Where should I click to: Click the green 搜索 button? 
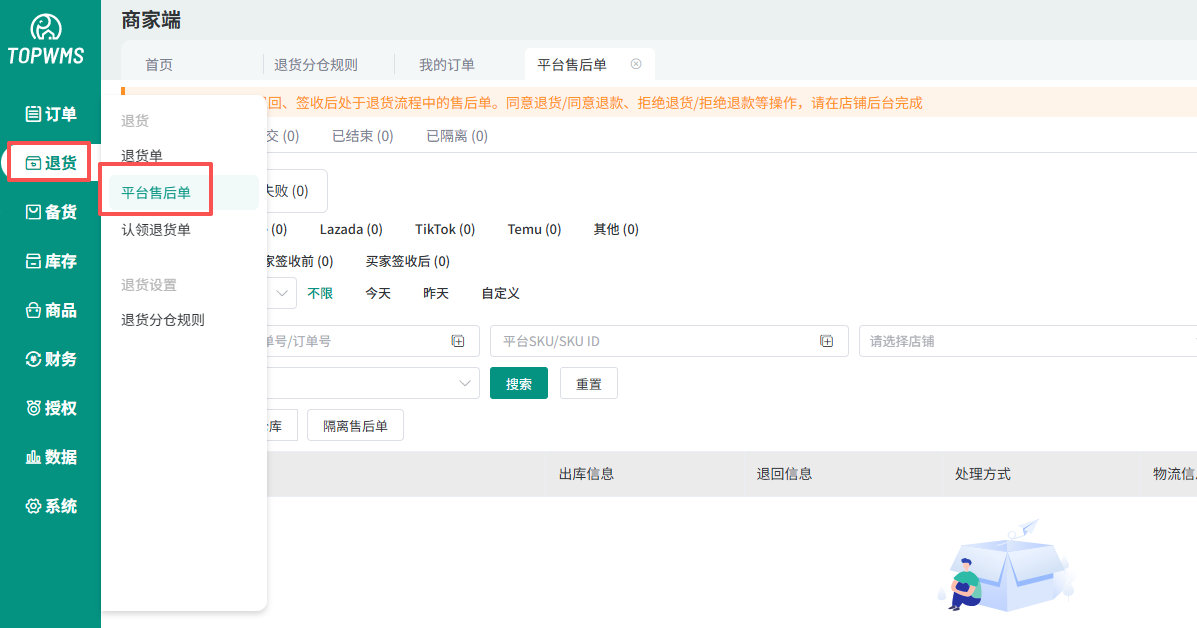click(x=518, y=383)
